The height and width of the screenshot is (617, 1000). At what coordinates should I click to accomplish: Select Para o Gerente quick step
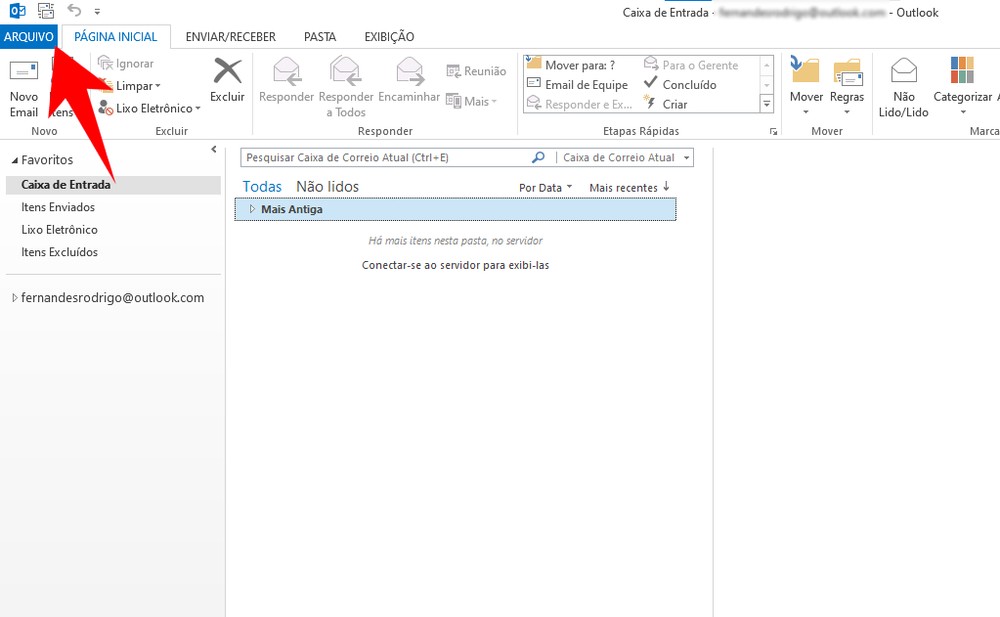click(x=691, y=64)
